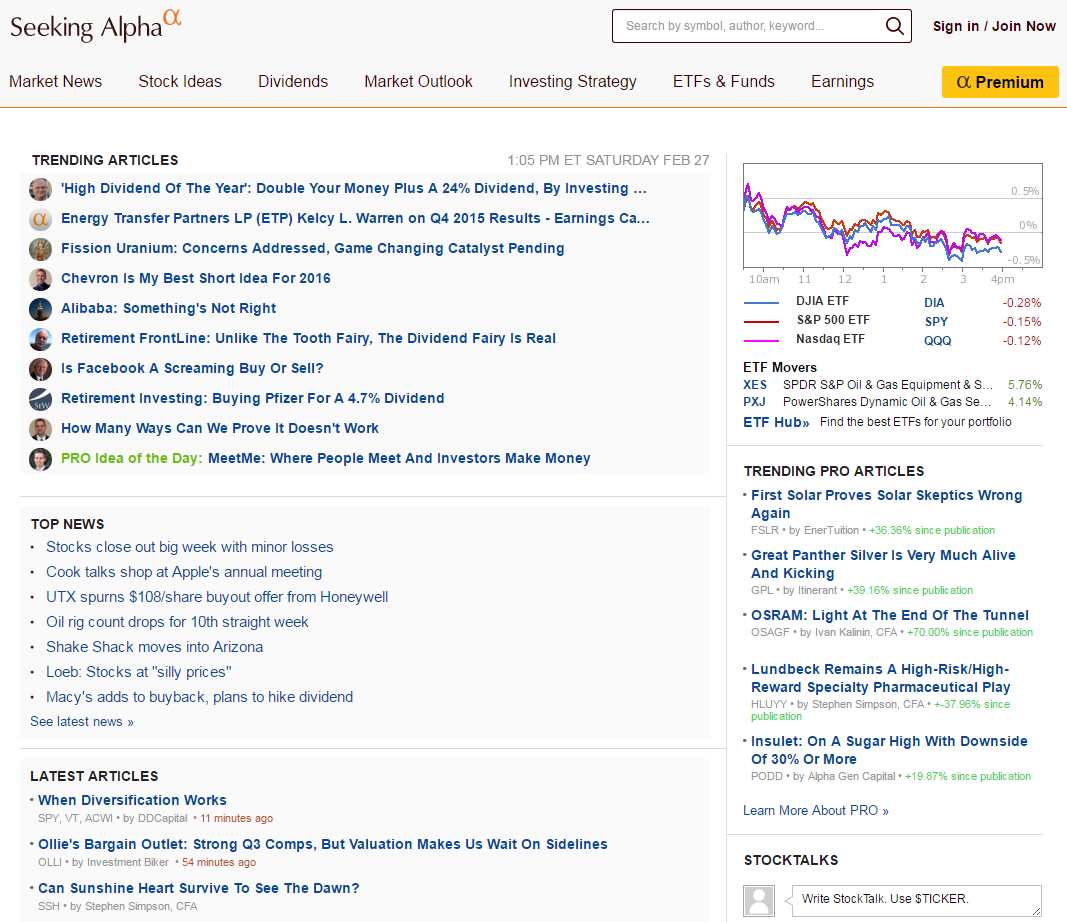The width and height of the screenshot is (1067, 922).
Task: Open Fission Uranium concerns article
Action: (x=313, y=248)
